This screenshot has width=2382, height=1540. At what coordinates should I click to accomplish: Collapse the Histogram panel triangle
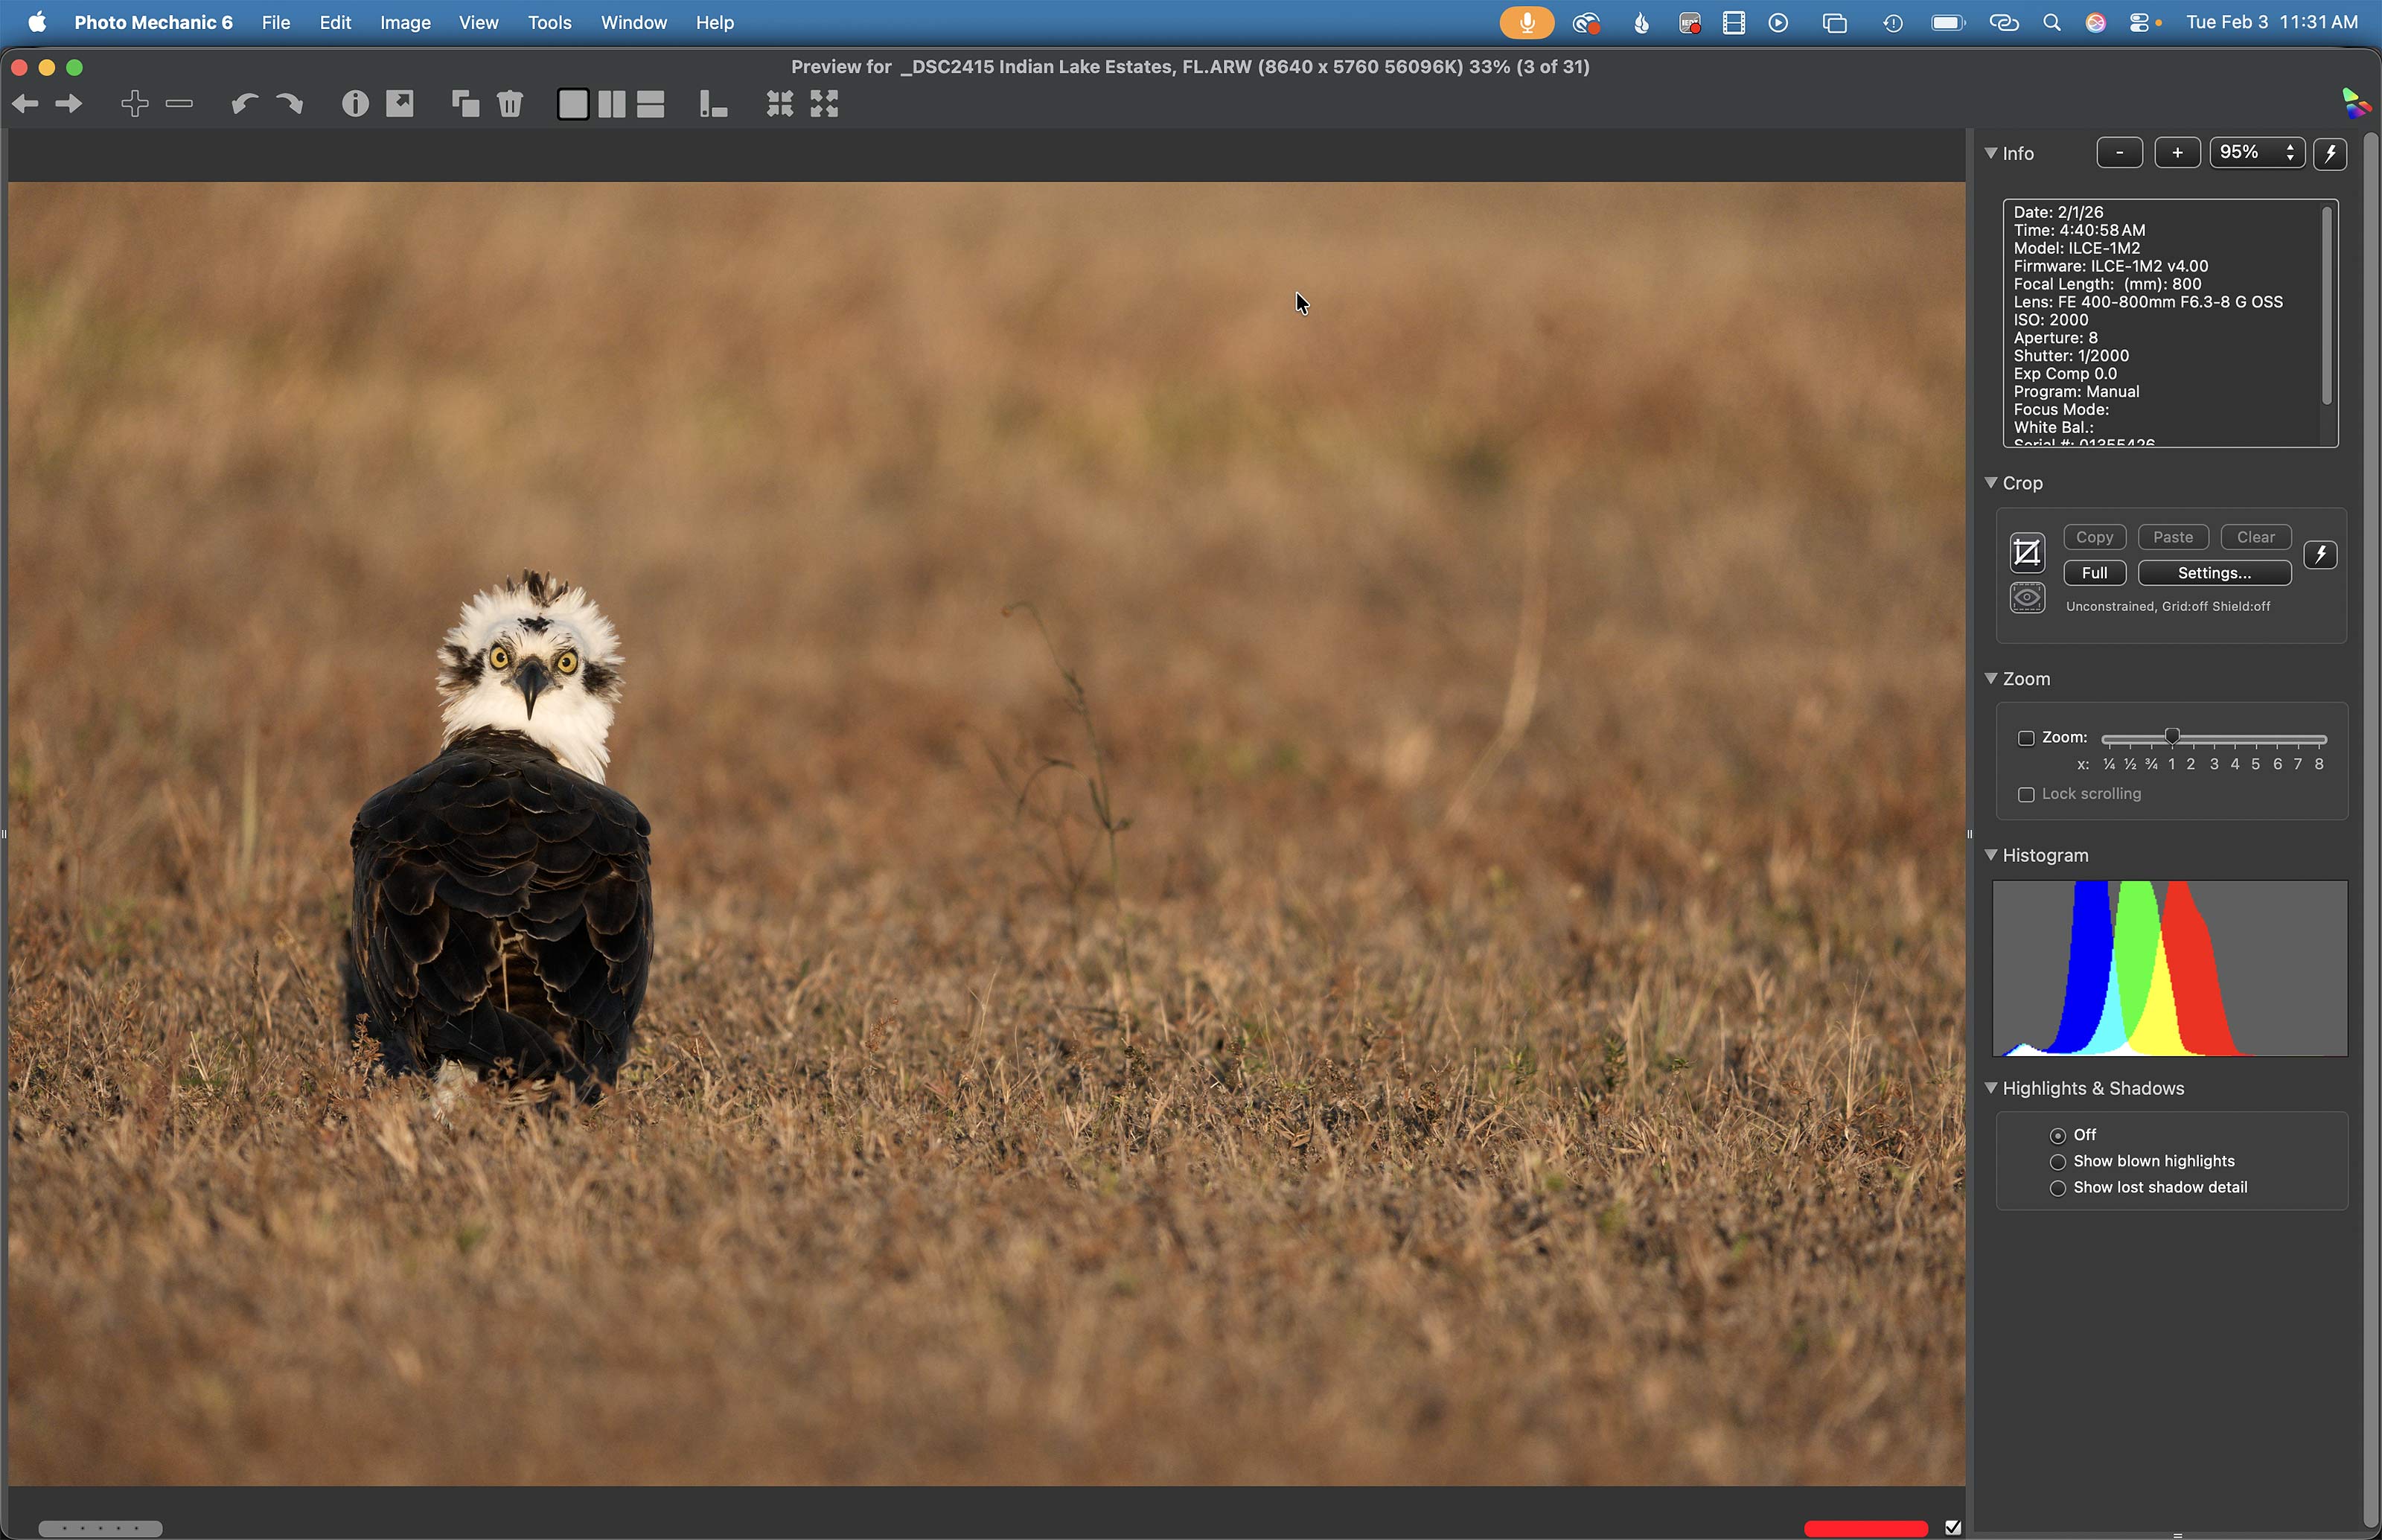(x=1991, y=855)
